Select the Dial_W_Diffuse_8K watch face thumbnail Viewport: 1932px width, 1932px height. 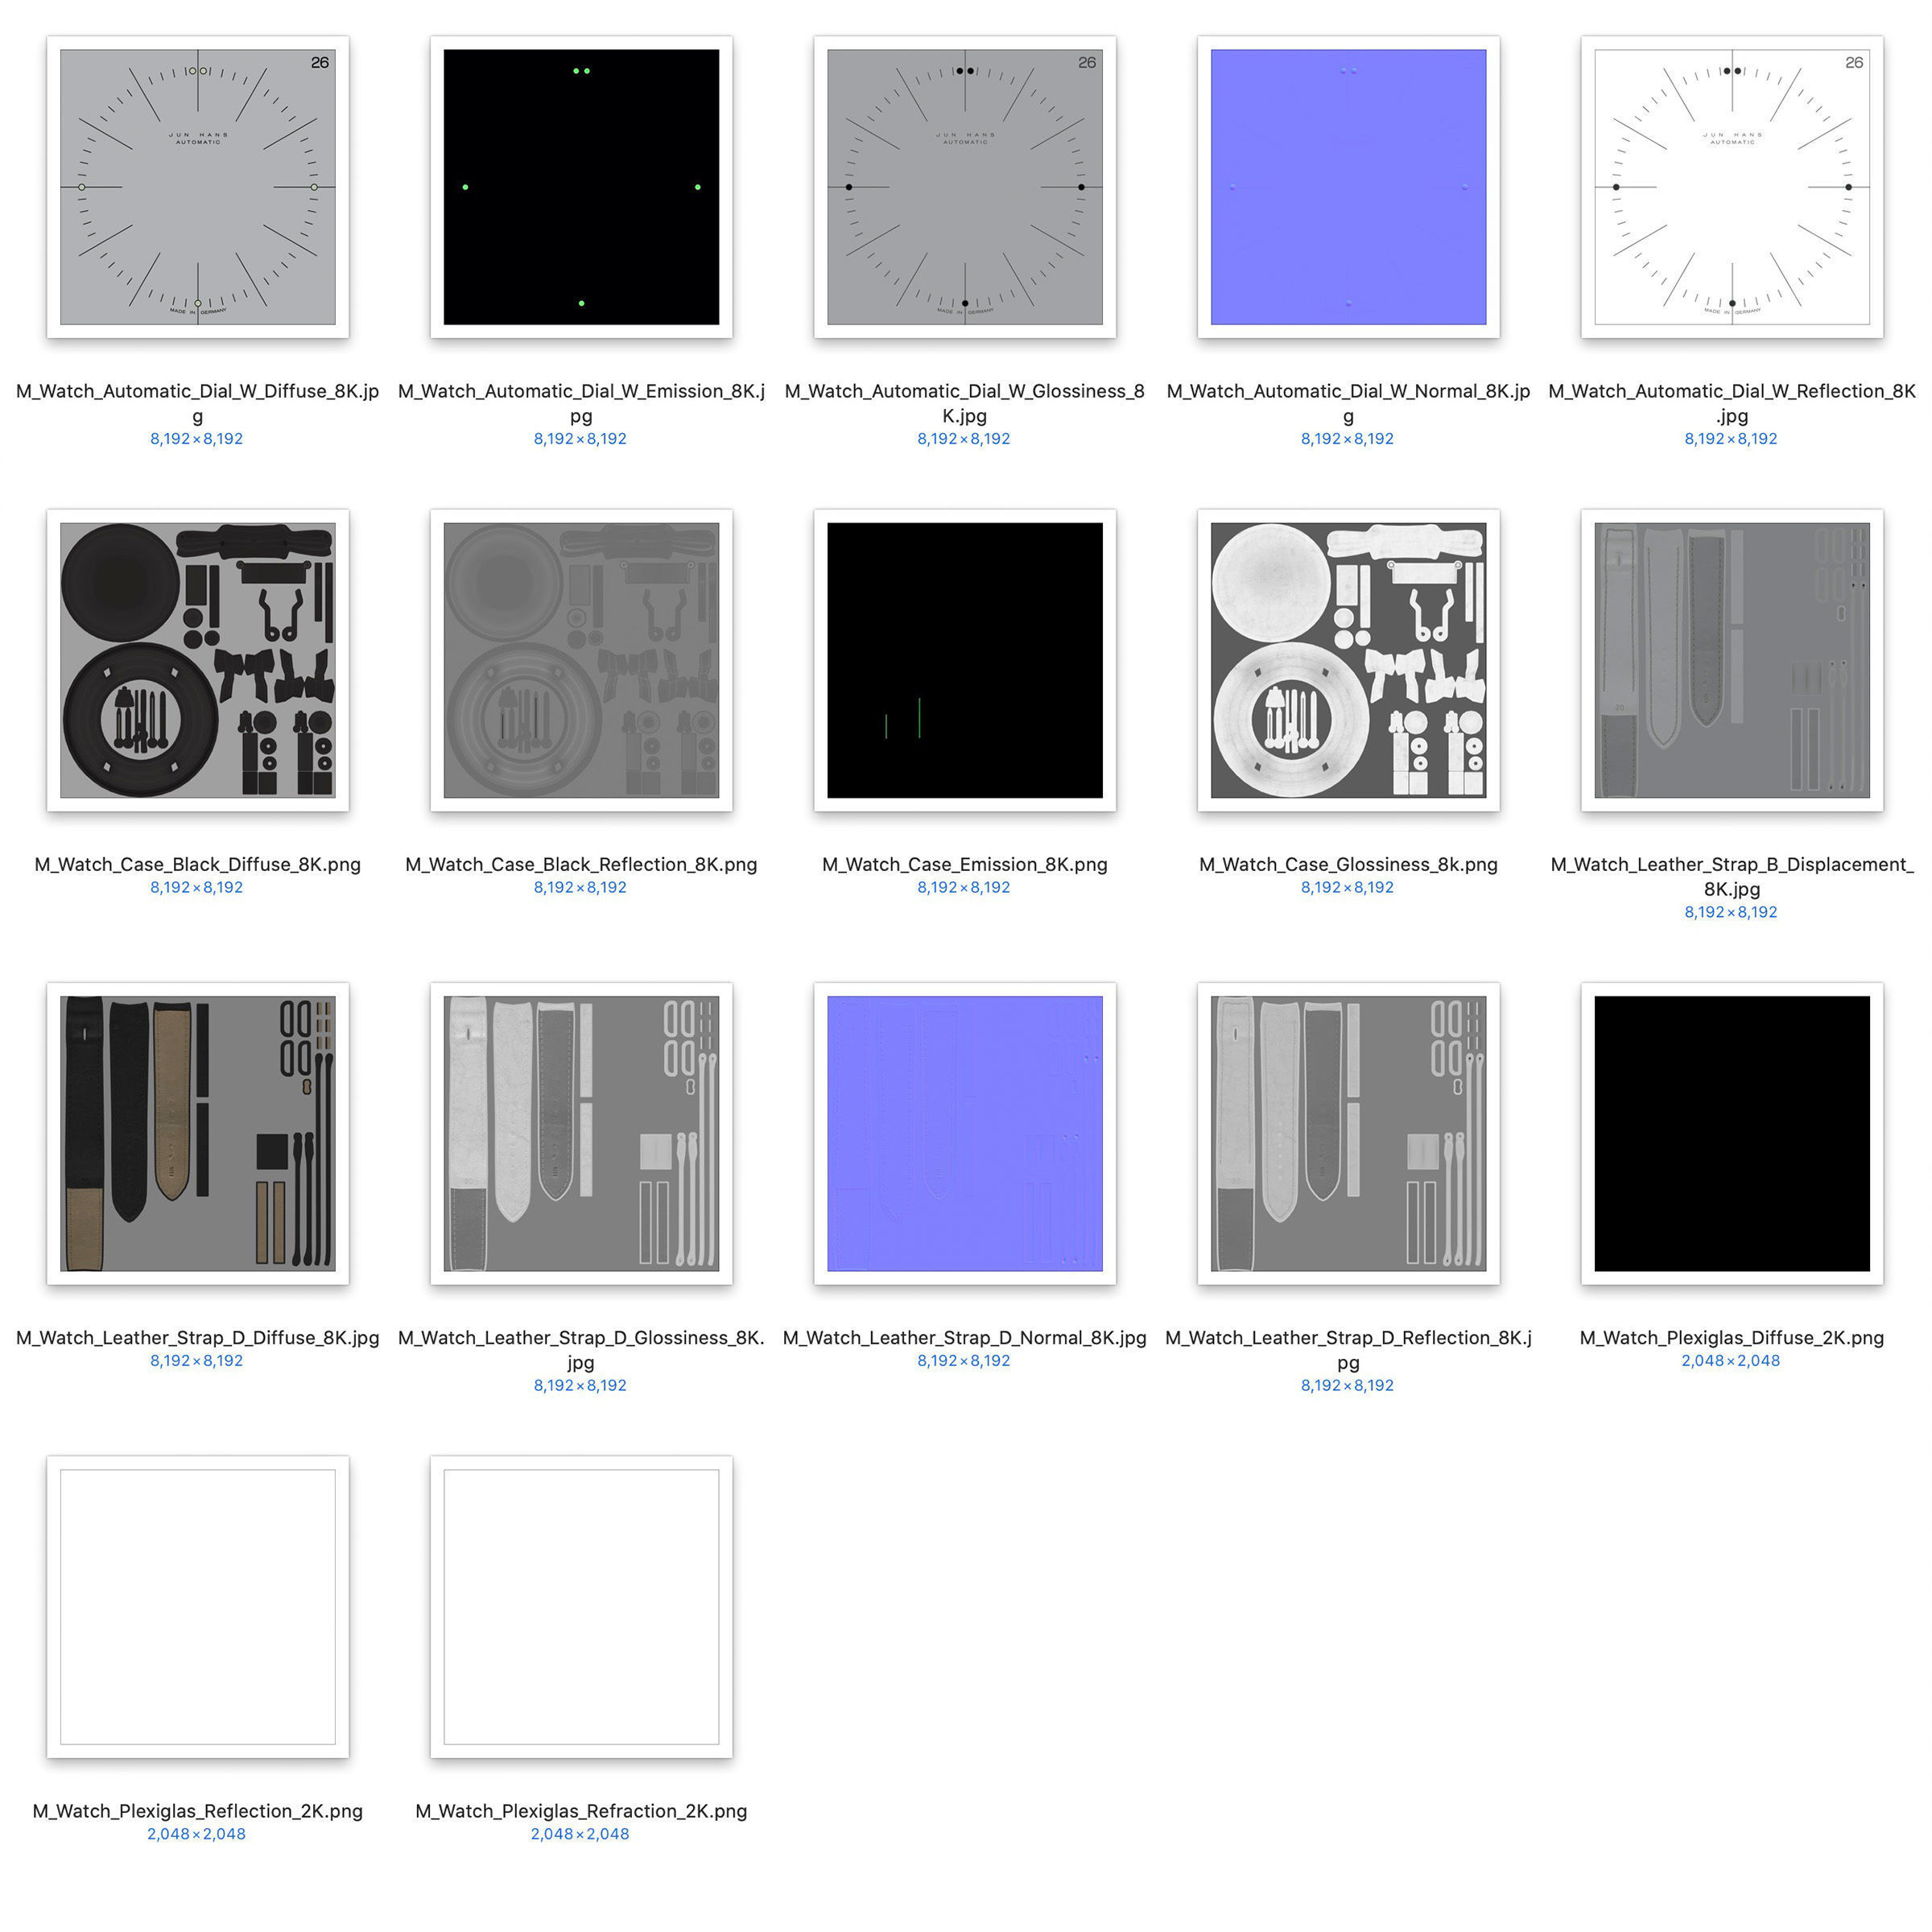[x=197, y=187]
